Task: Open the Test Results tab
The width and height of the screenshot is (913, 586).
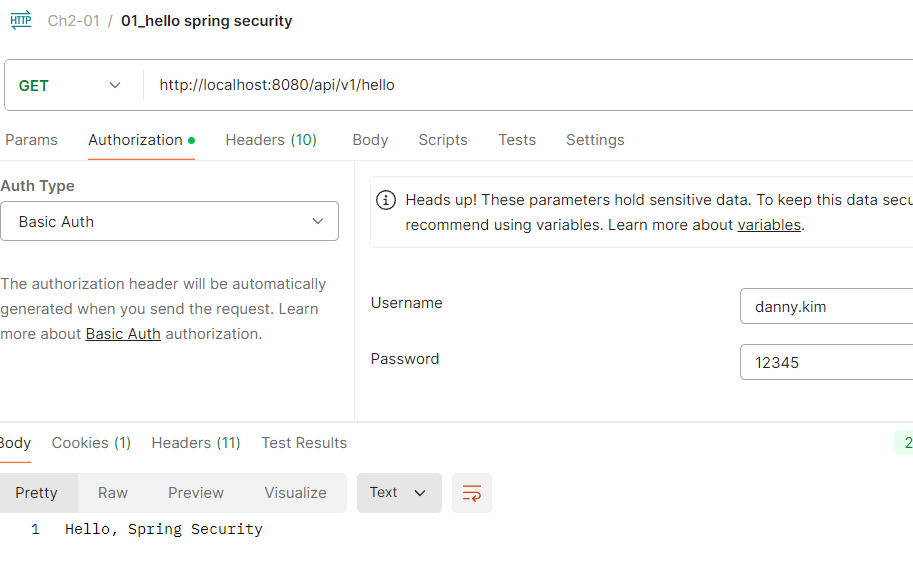Action: point(304,443)
